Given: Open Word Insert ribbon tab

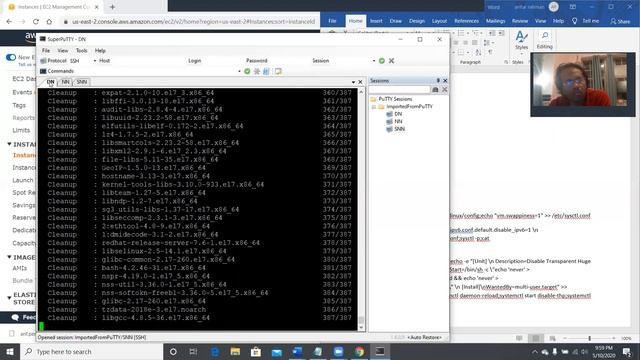Looking at the screenshot, I should (376, 20).
